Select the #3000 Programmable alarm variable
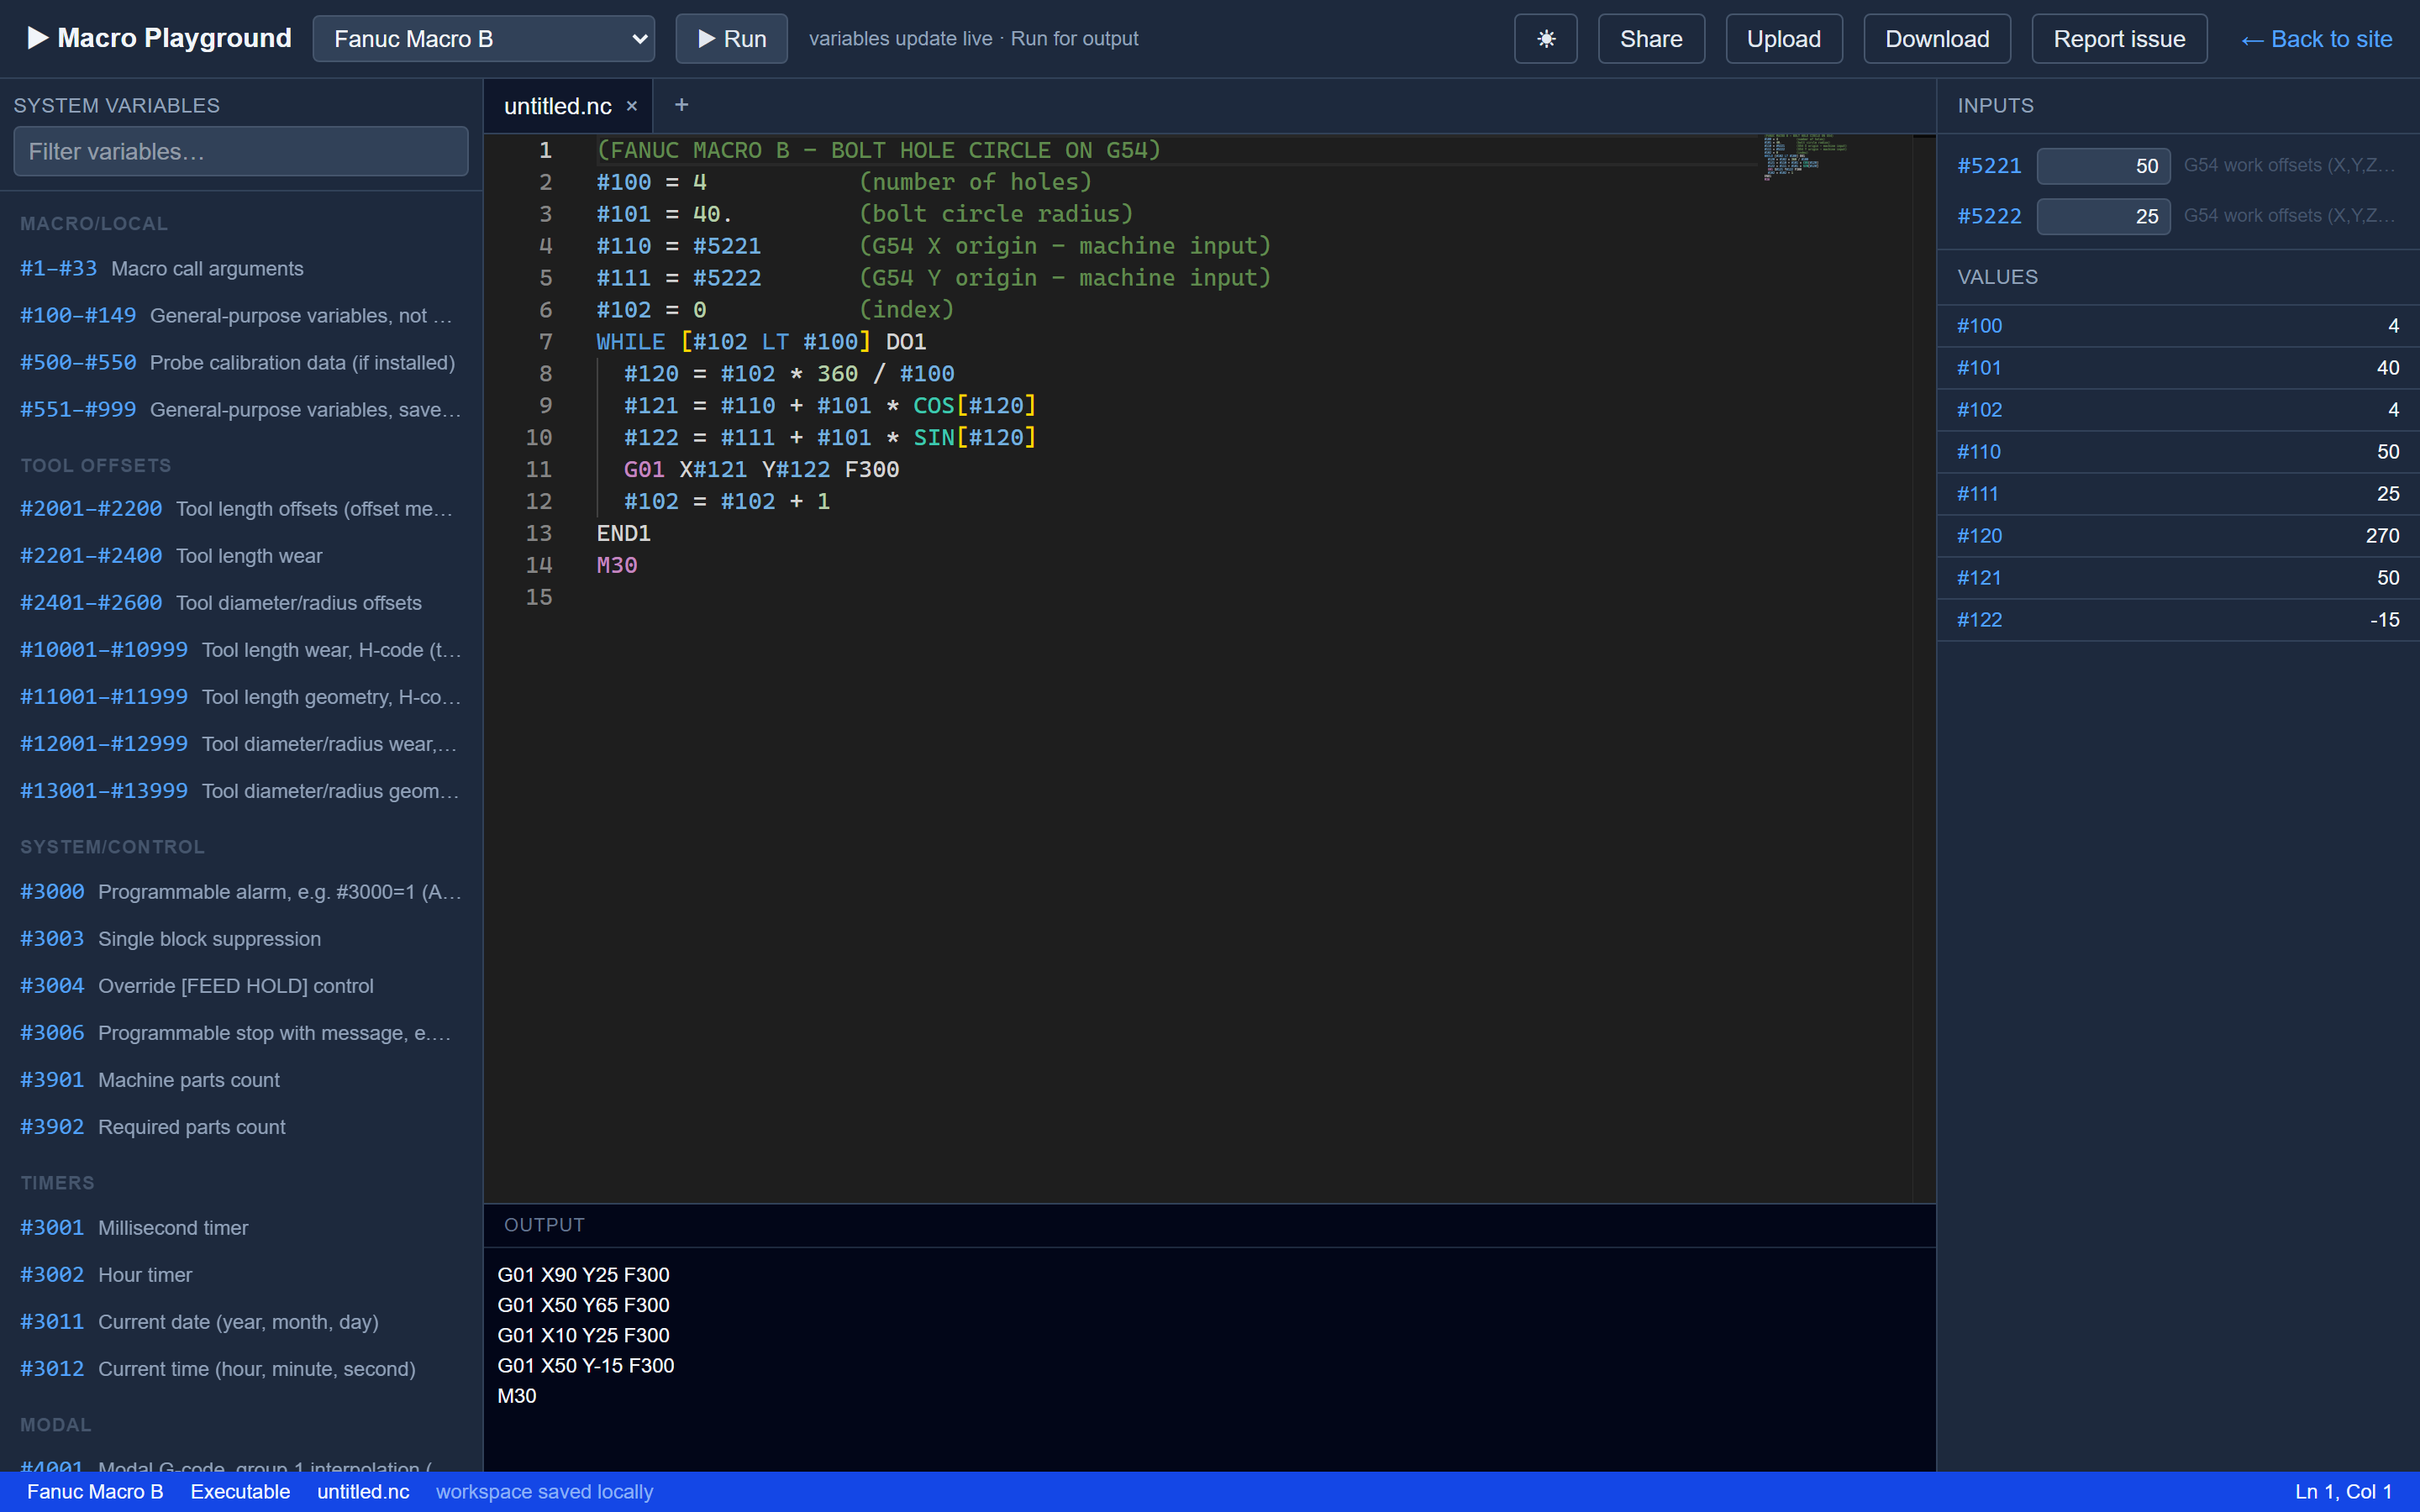 pos(240,892)
